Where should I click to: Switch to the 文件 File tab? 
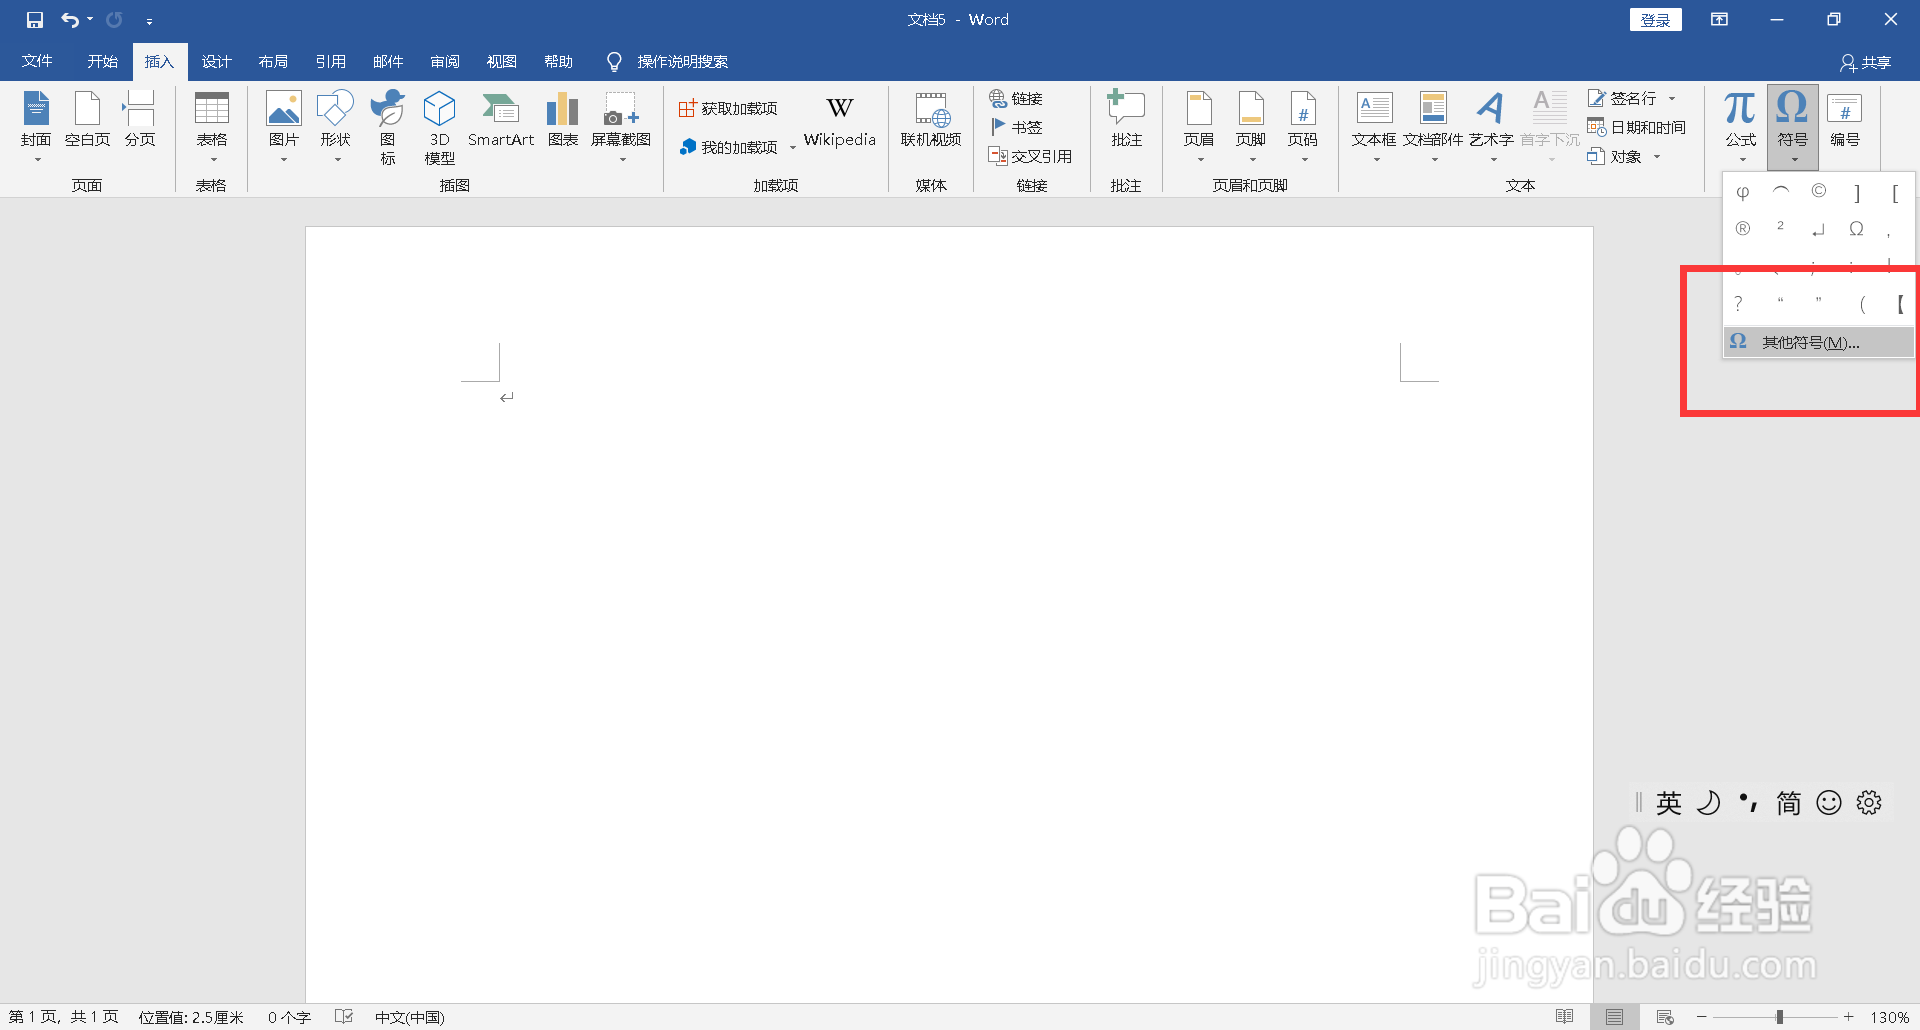click(37, 61)
